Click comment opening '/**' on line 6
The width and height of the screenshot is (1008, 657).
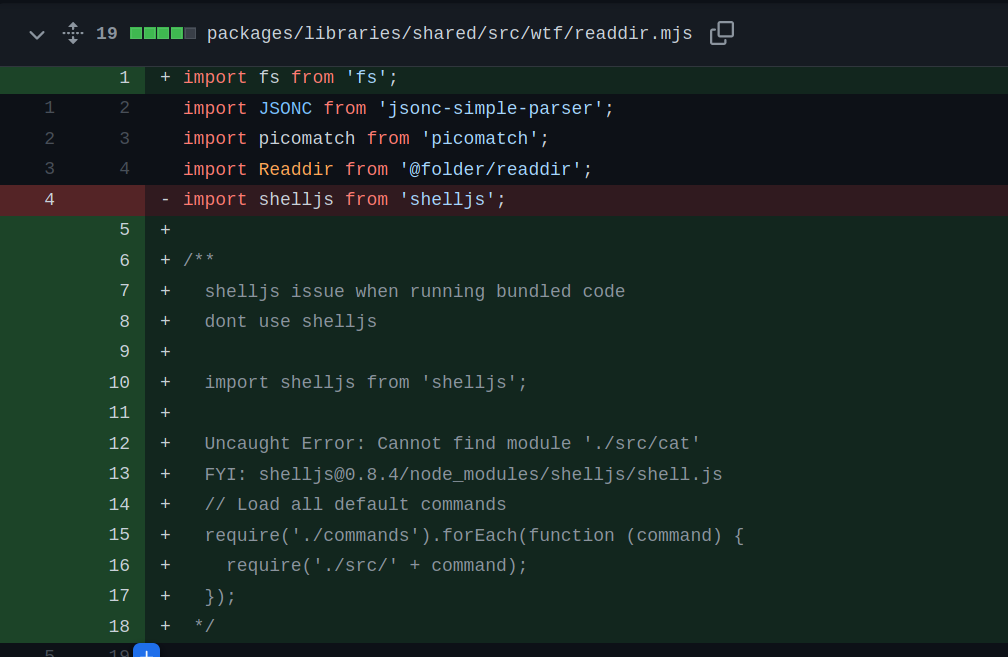[199, 260]
